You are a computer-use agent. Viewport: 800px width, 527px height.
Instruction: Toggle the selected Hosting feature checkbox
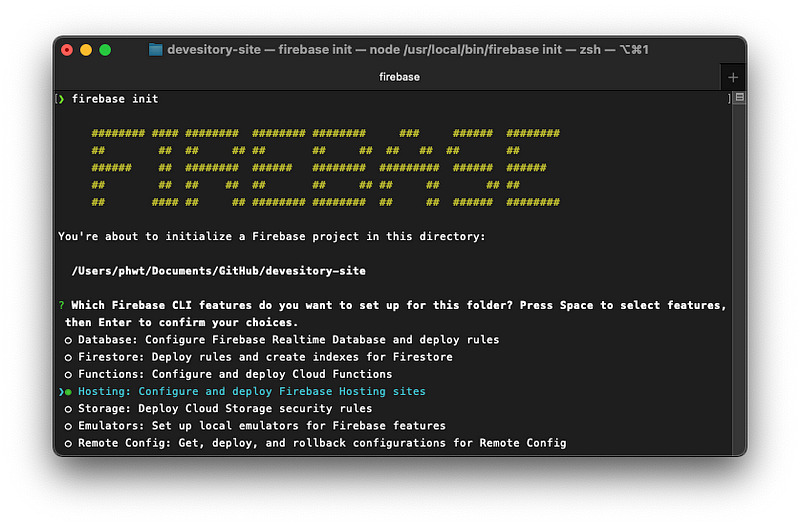[x=68, y=392]
